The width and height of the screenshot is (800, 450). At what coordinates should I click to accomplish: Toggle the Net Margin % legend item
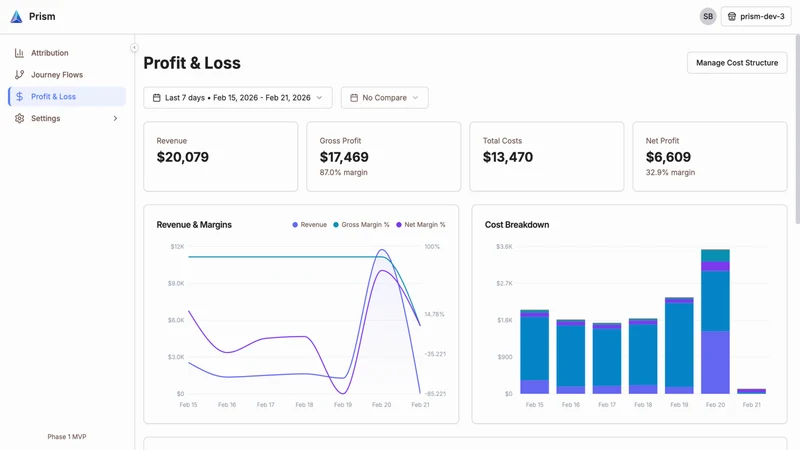[421, 224]
